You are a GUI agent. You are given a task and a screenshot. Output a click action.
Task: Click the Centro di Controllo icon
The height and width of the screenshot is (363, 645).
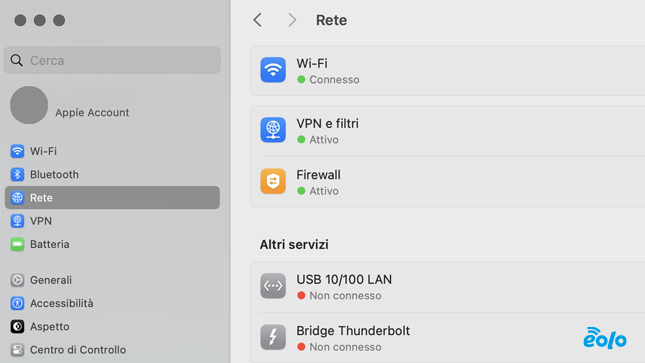[17, 350]
